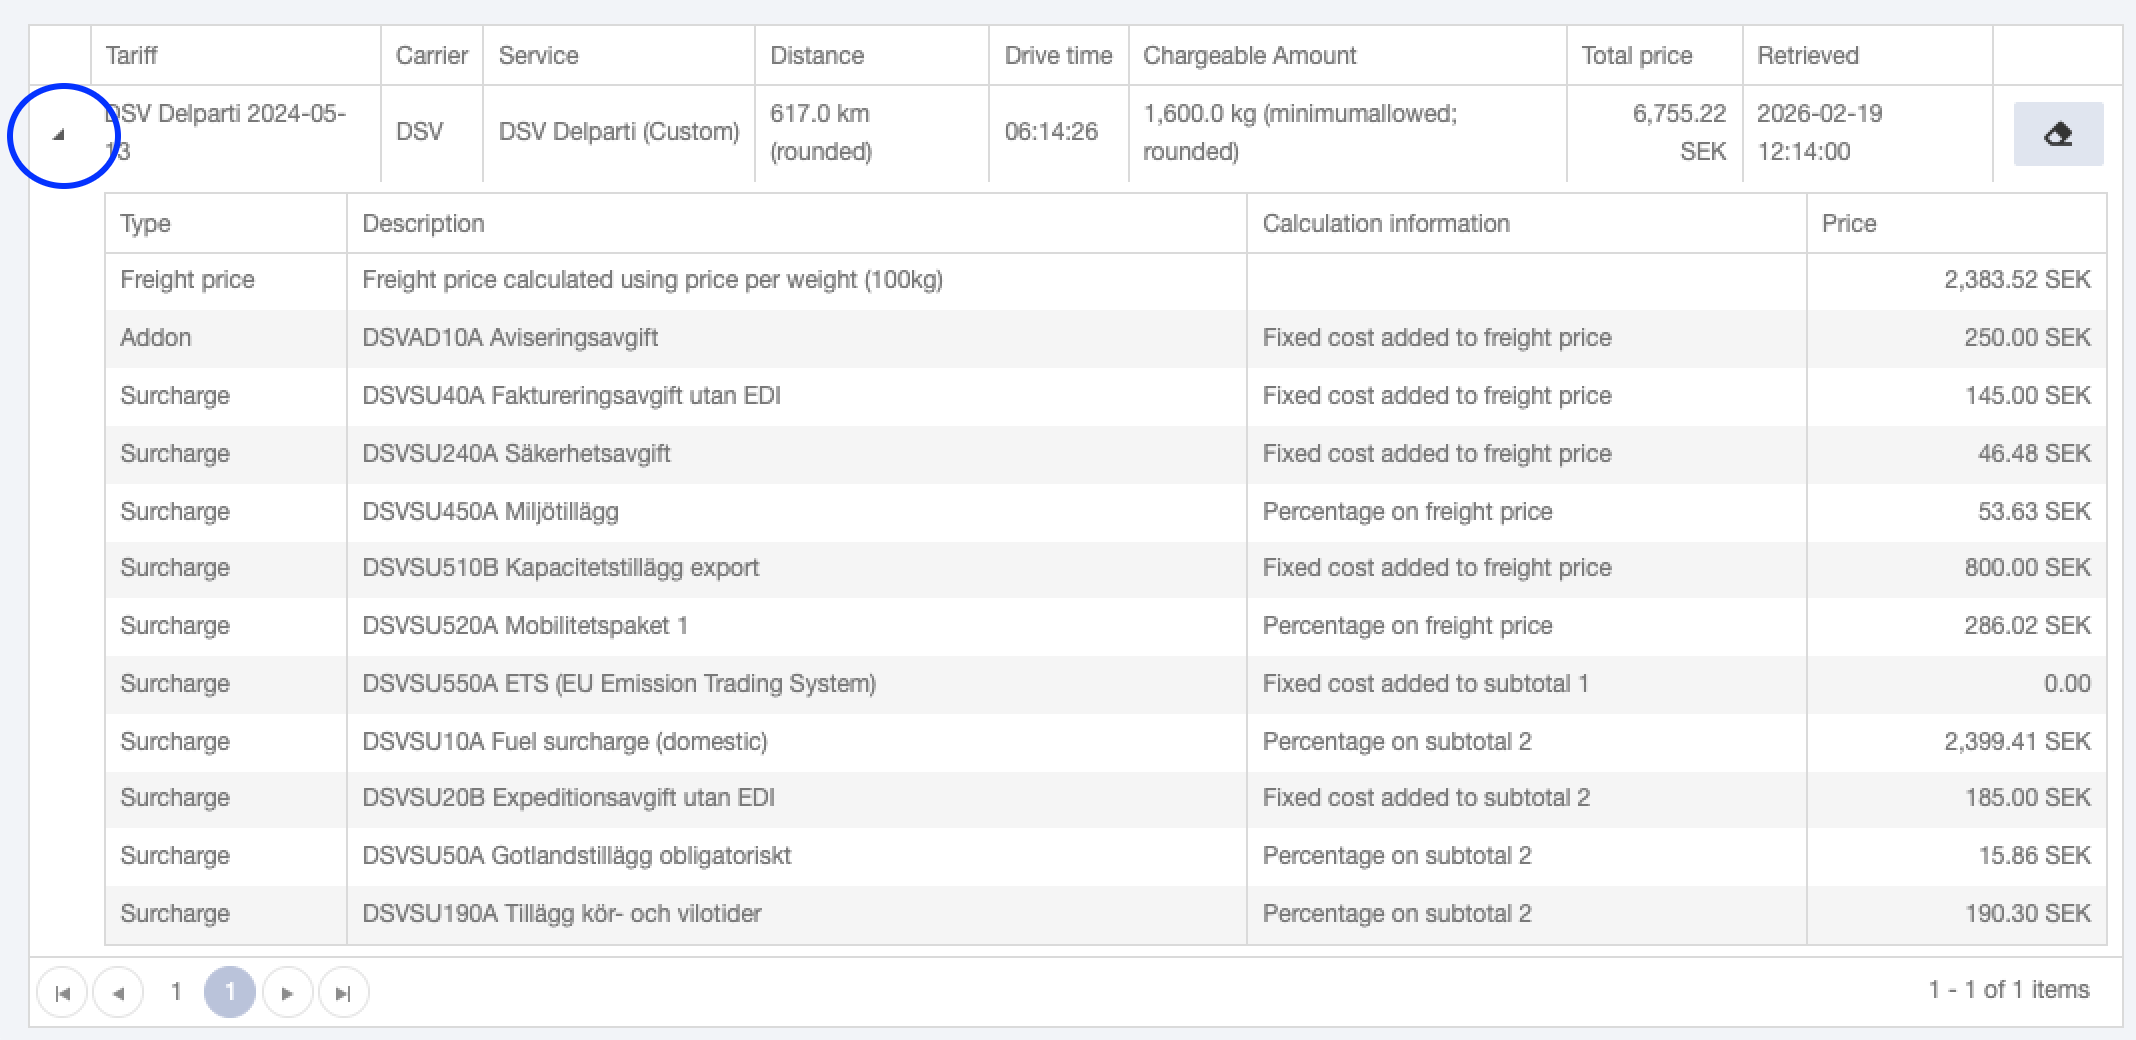The height and width of the screenshot is (1040, 2136).
Task: Go to last page arrow
Action: click(x=344, y=992)
